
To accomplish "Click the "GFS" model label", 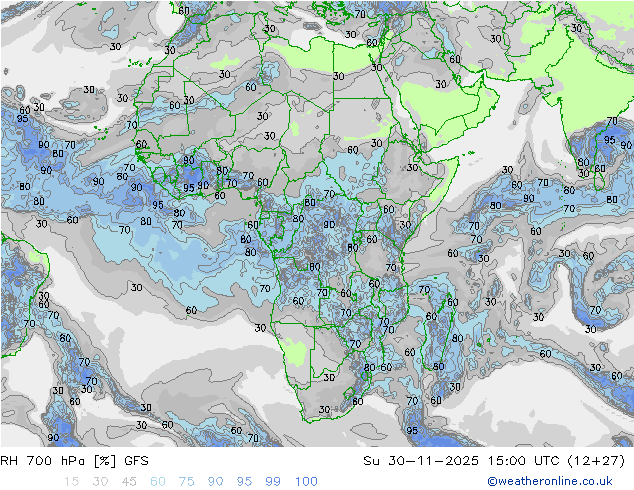I will 136,460.
